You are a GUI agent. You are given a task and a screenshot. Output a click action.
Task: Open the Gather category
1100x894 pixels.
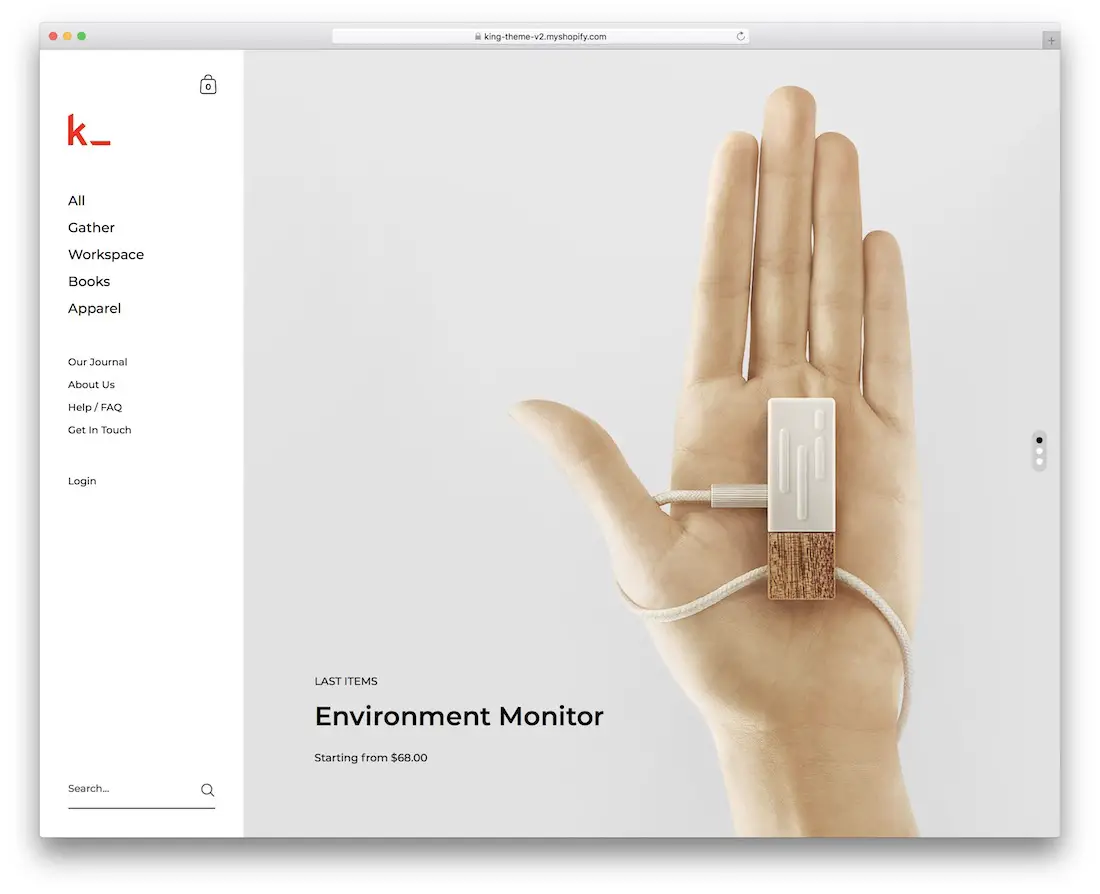(x=91, y=228)
